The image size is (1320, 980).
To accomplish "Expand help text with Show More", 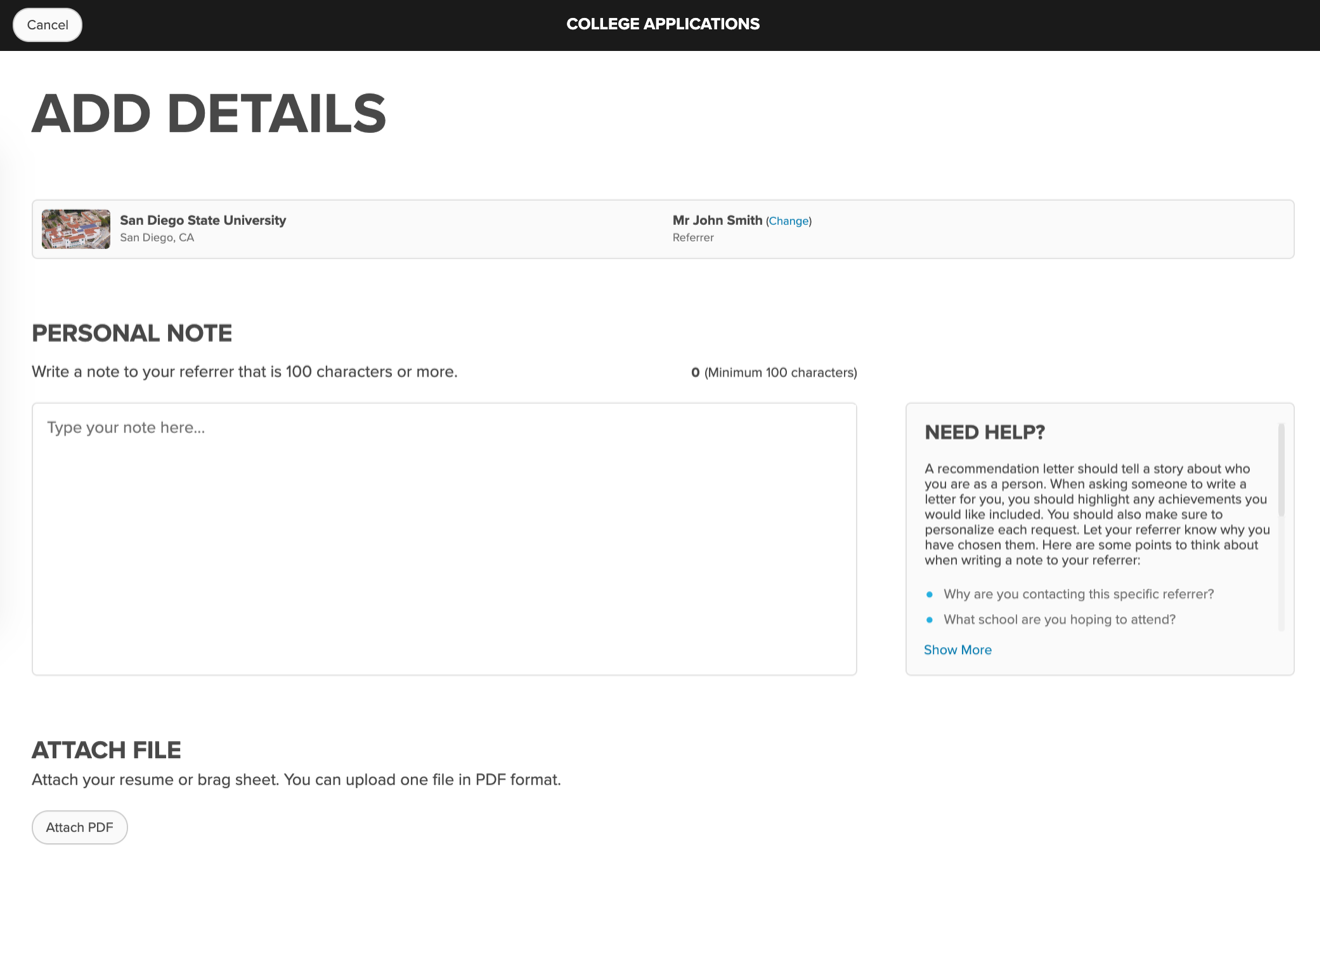I will (957, 650).
